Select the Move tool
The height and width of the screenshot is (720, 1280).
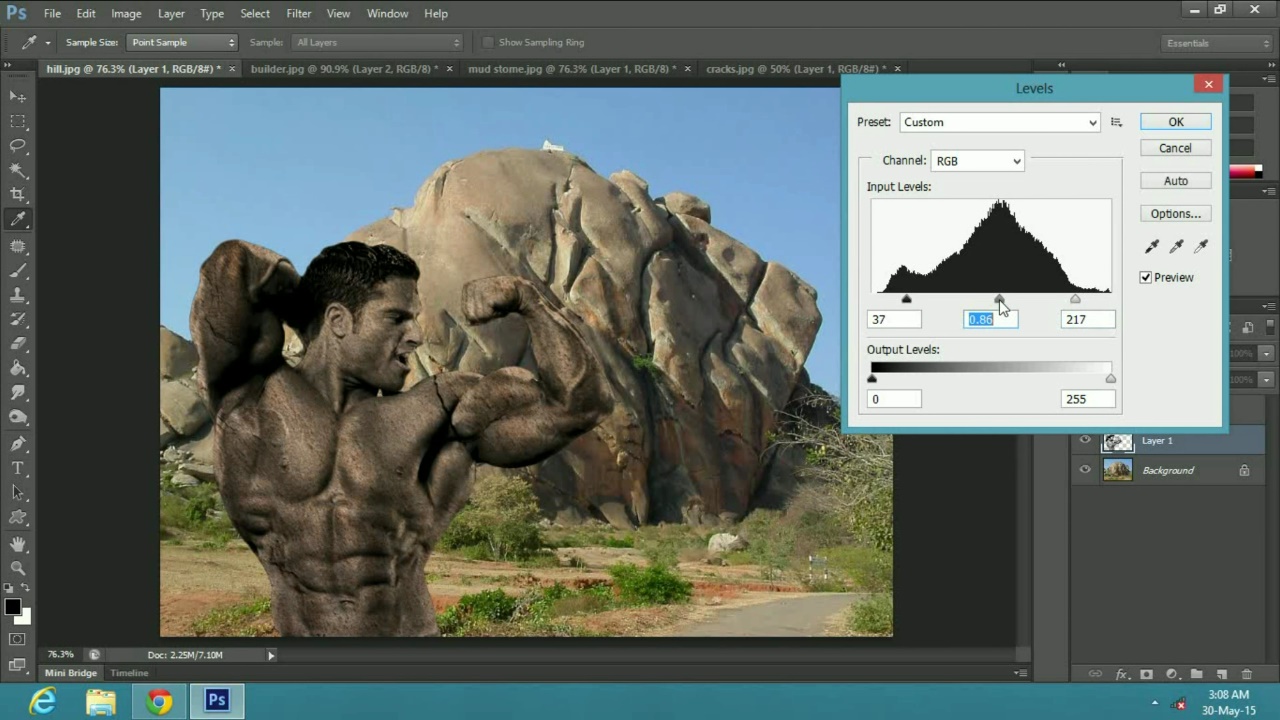click(18, 96)
